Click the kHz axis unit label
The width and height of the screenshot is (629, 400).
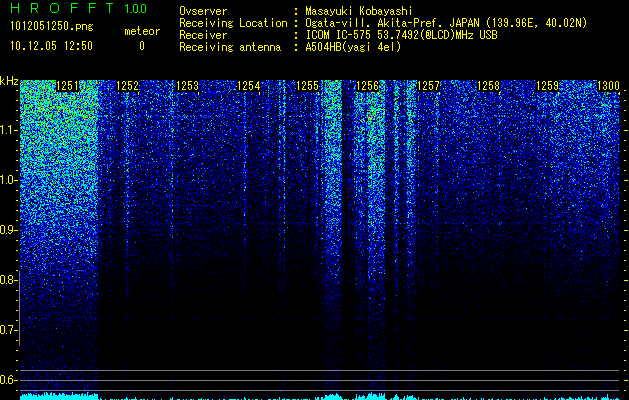click(9, 81)
